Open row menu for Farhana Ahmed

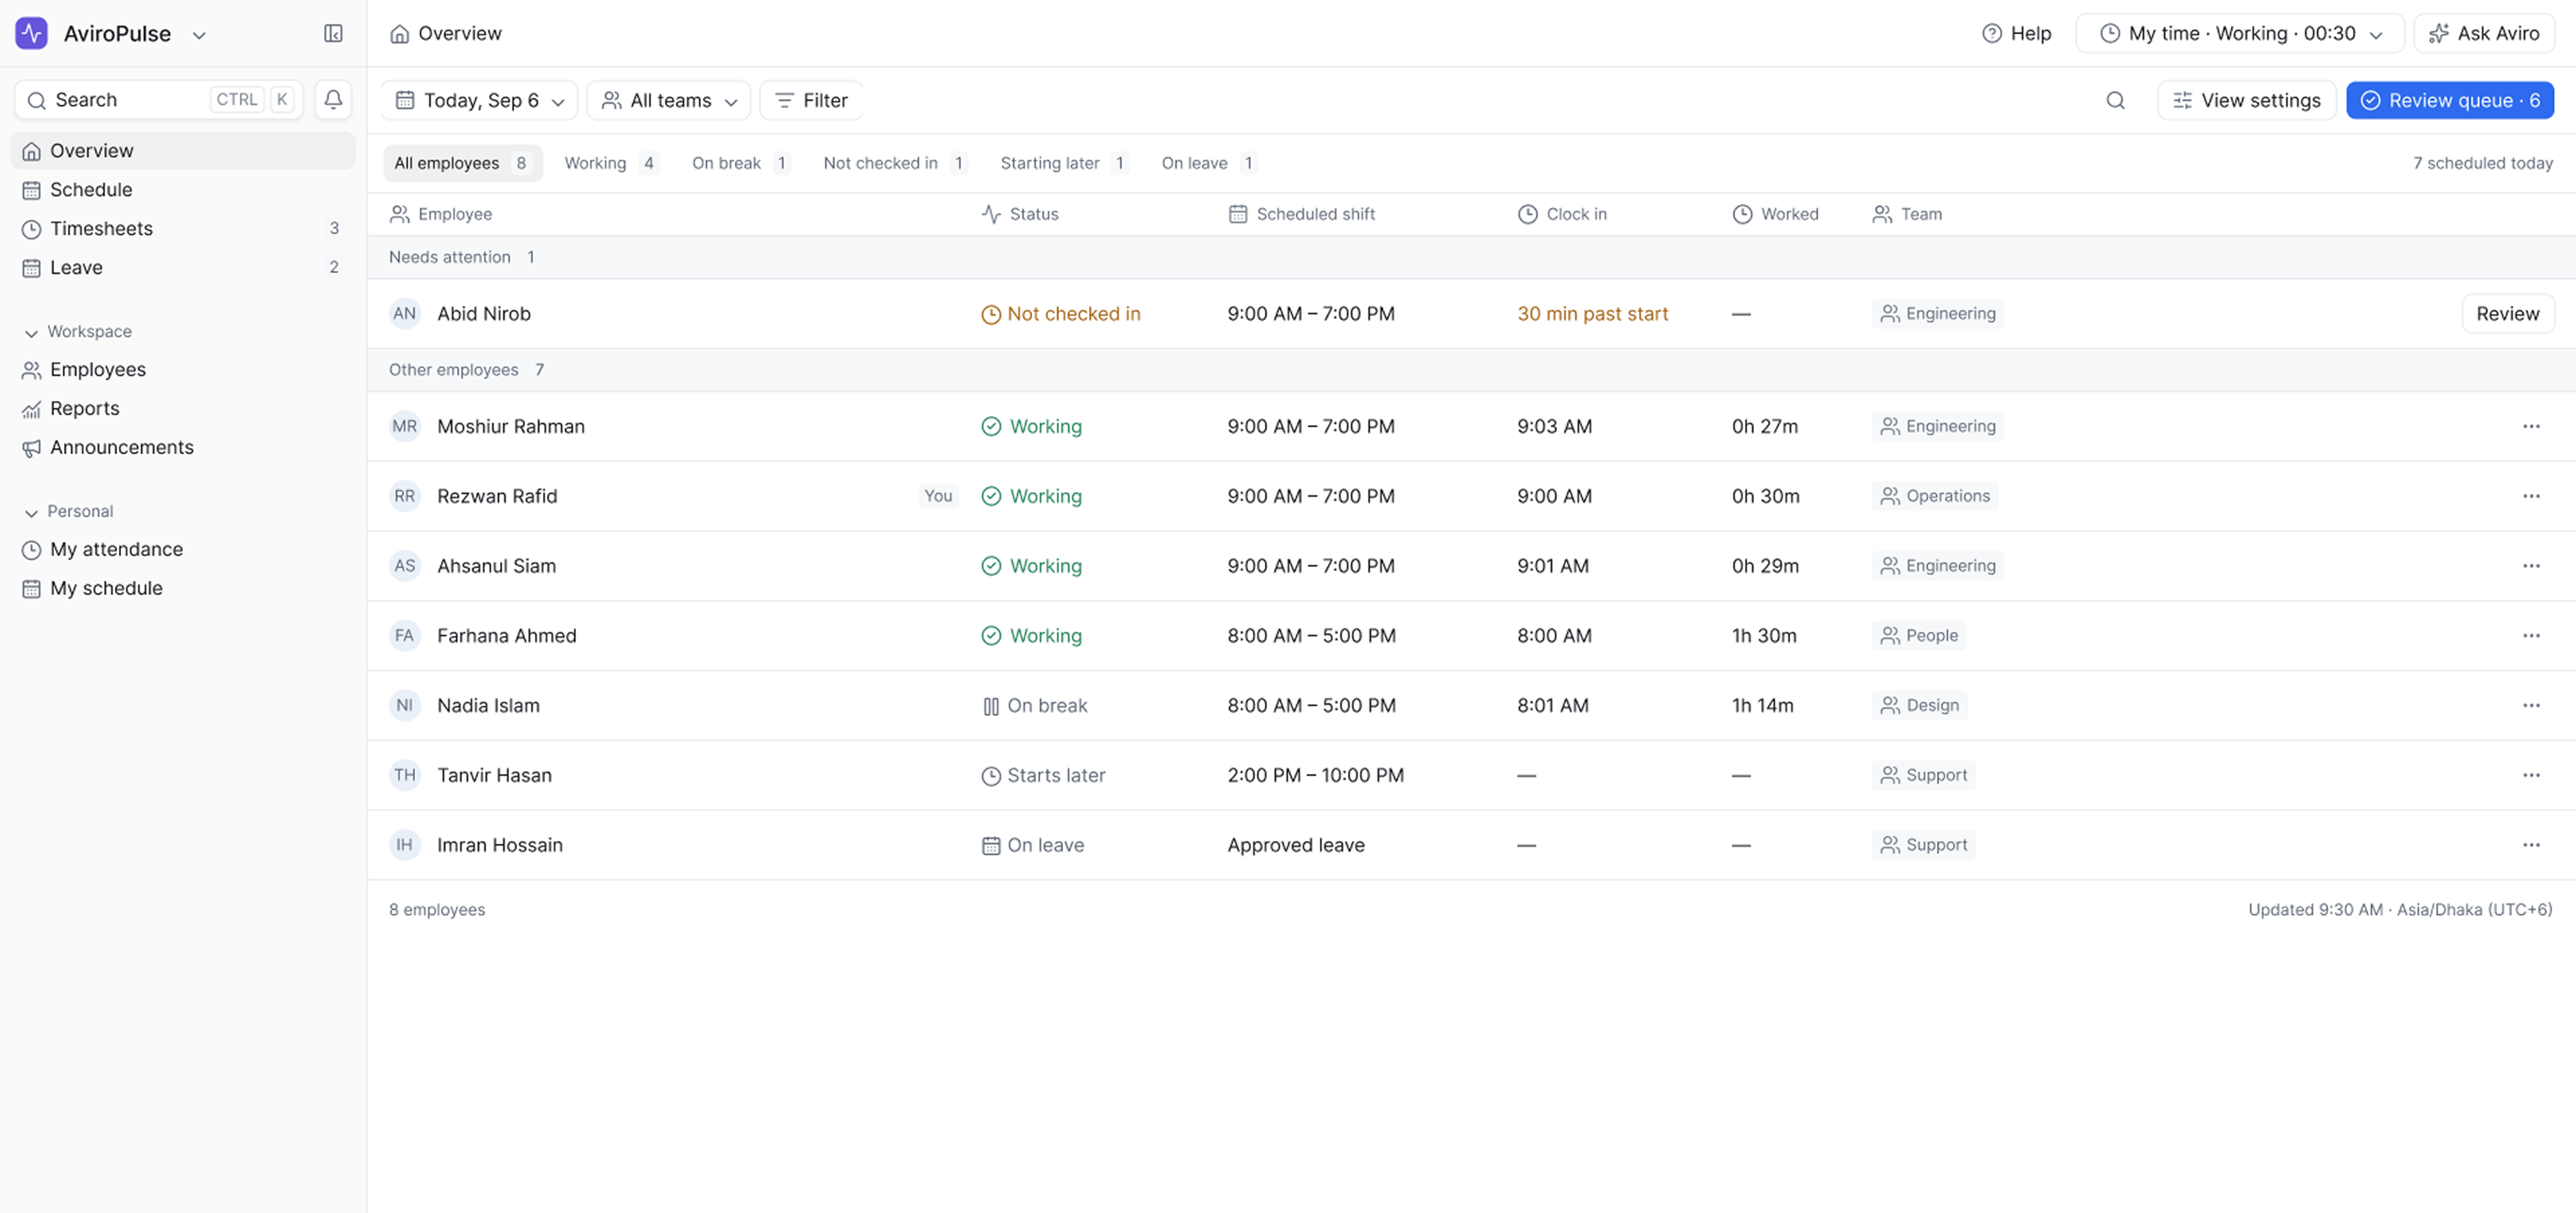click(2531, 635)
